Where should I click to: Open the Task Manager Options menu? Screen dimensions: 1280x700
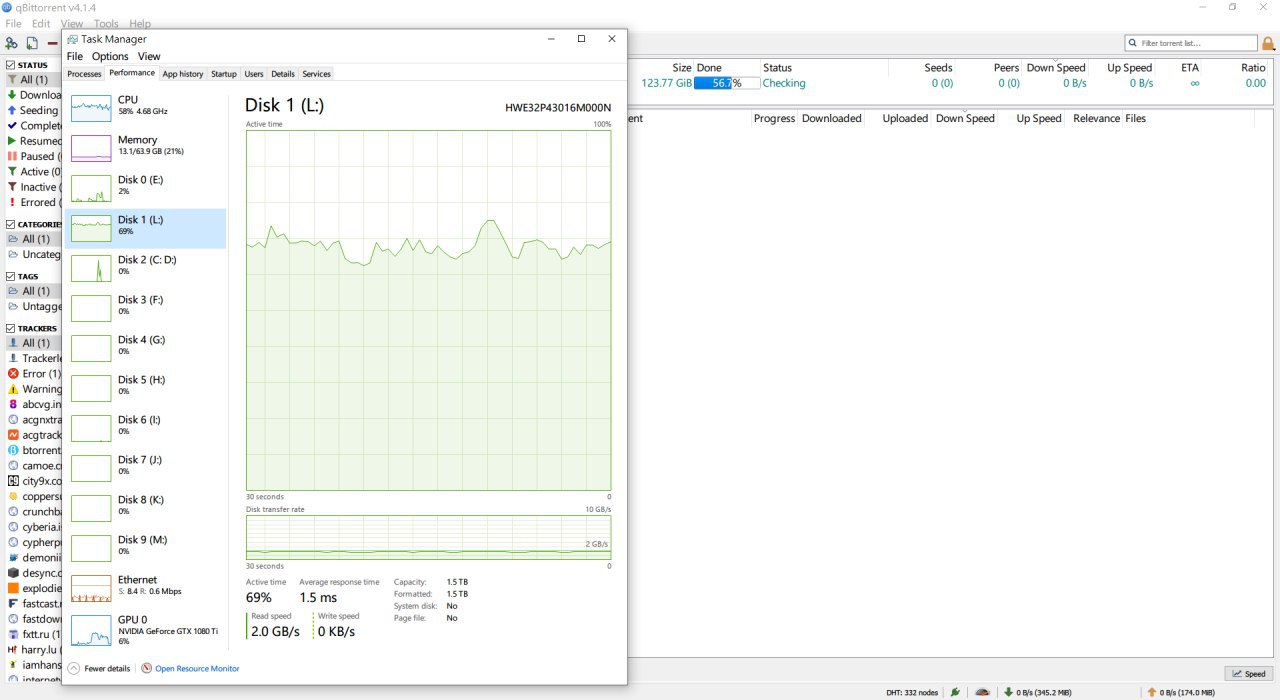(x=110, y=56)
